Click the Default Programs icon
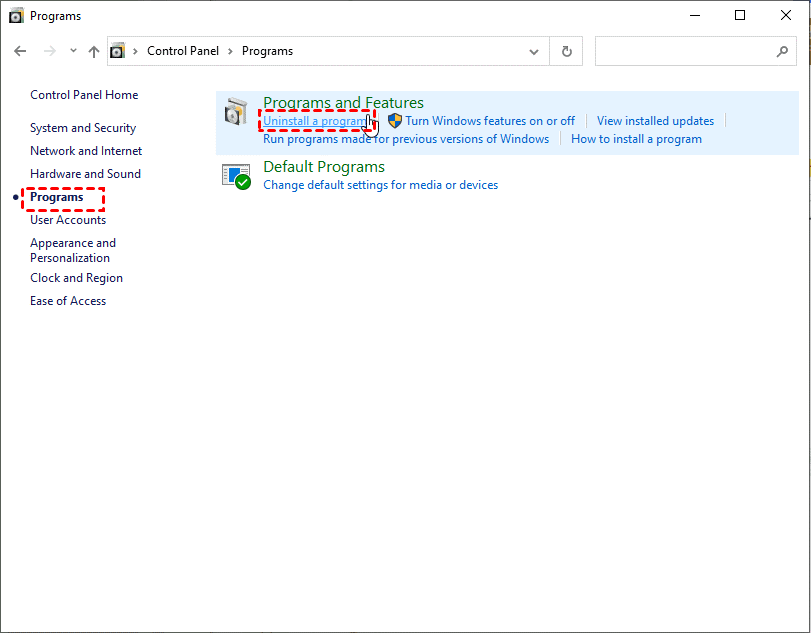Image resolution: width=811 pixels, height=633 pixels. click(x=236, y=176)
